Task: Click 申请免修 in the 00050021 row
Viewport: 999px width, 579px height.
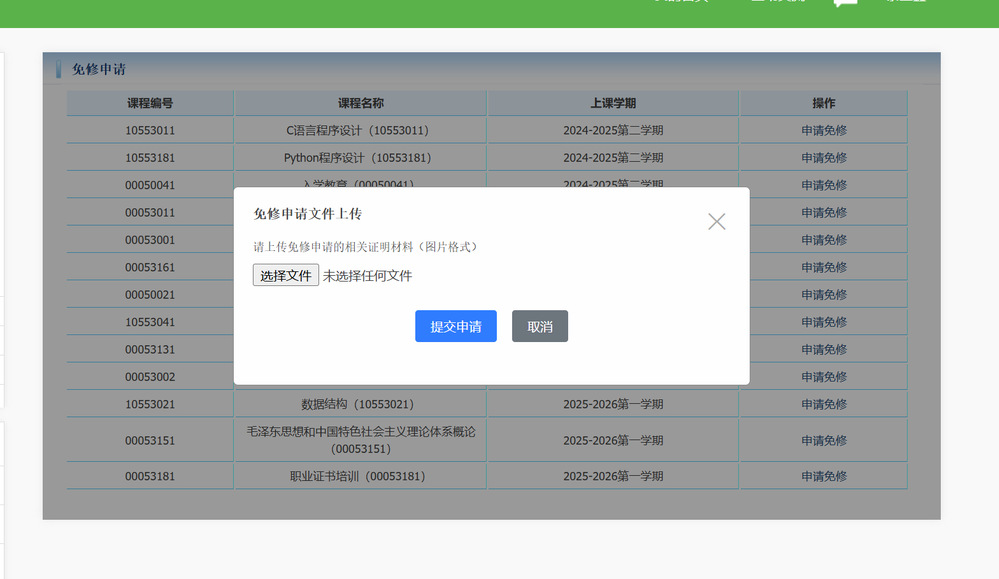Action: 823,295
